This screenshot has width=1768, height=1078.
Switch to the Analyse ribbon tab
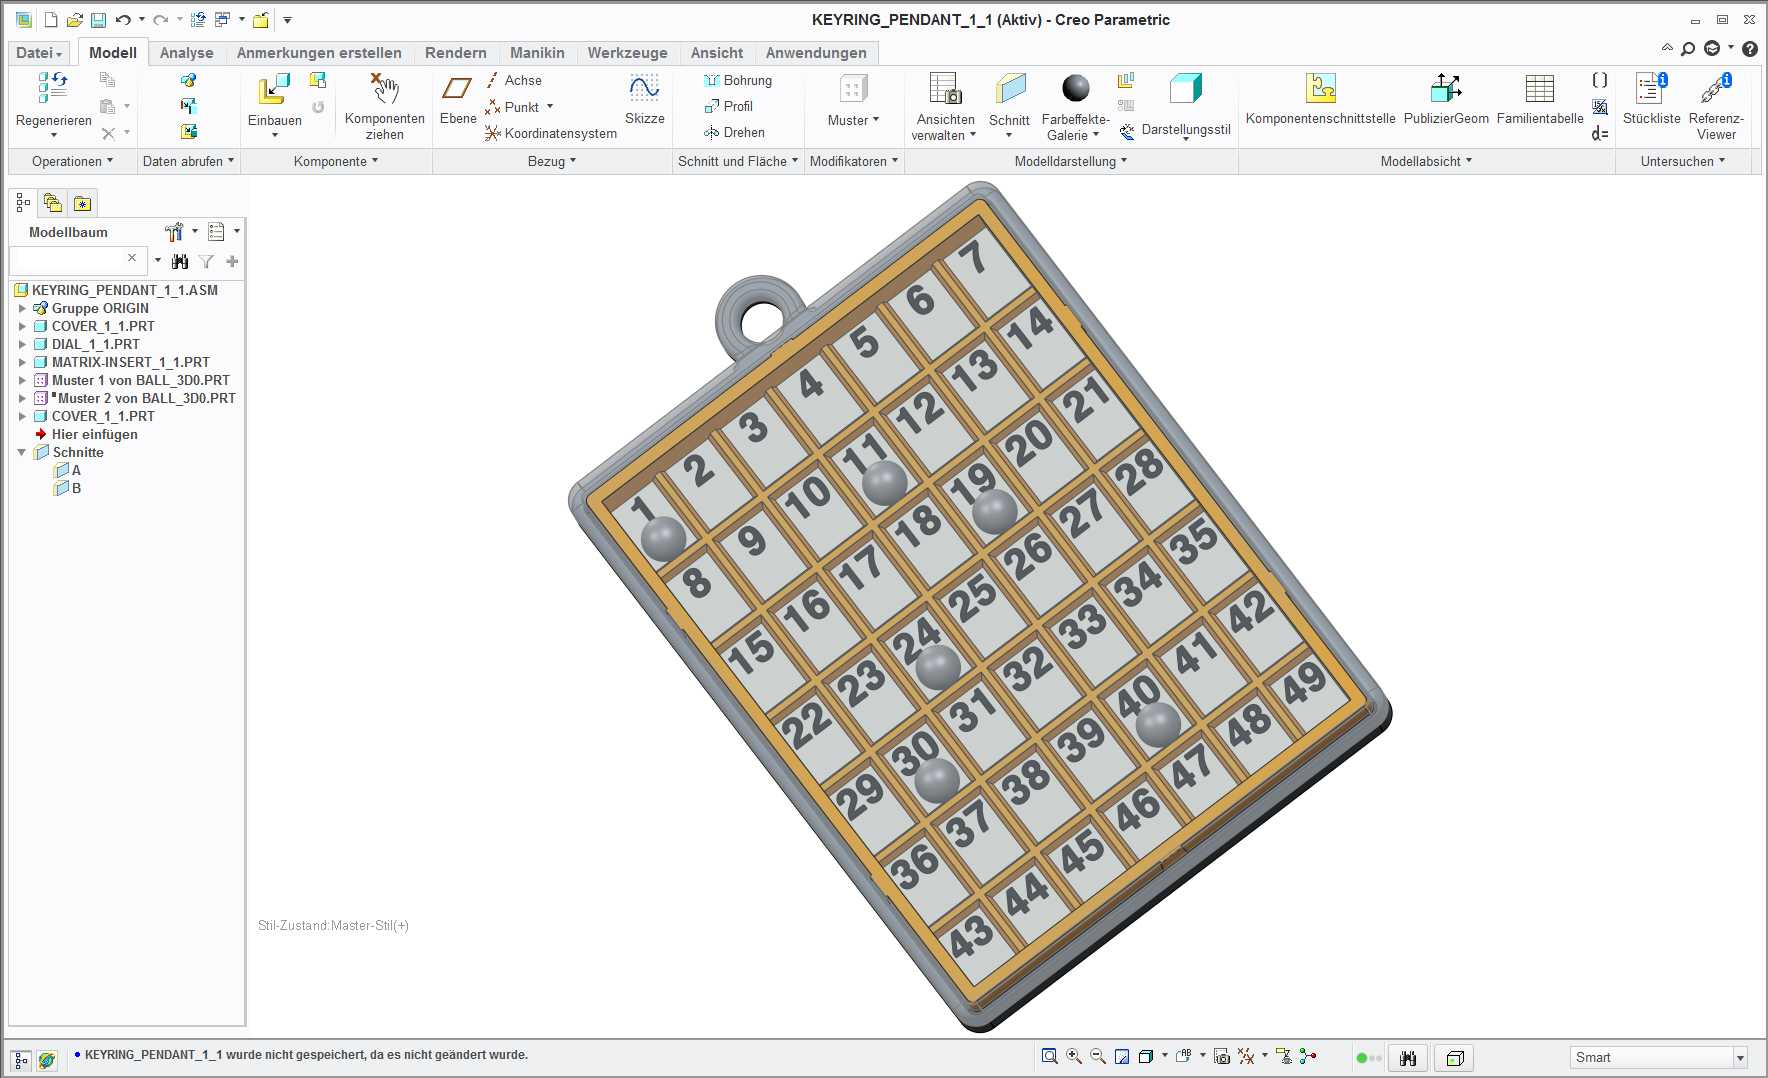tap(186, 53)
